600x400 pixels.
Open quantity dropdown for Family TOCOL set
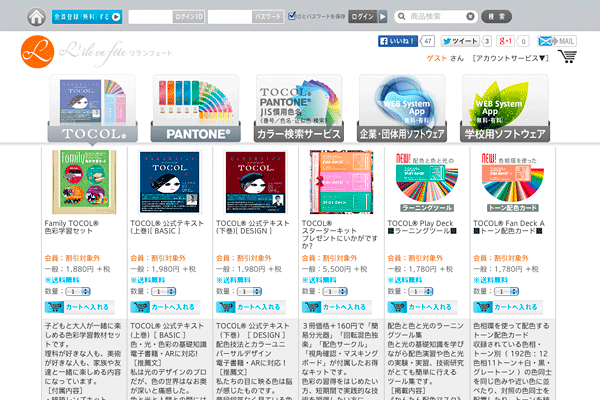coord(78,291)
